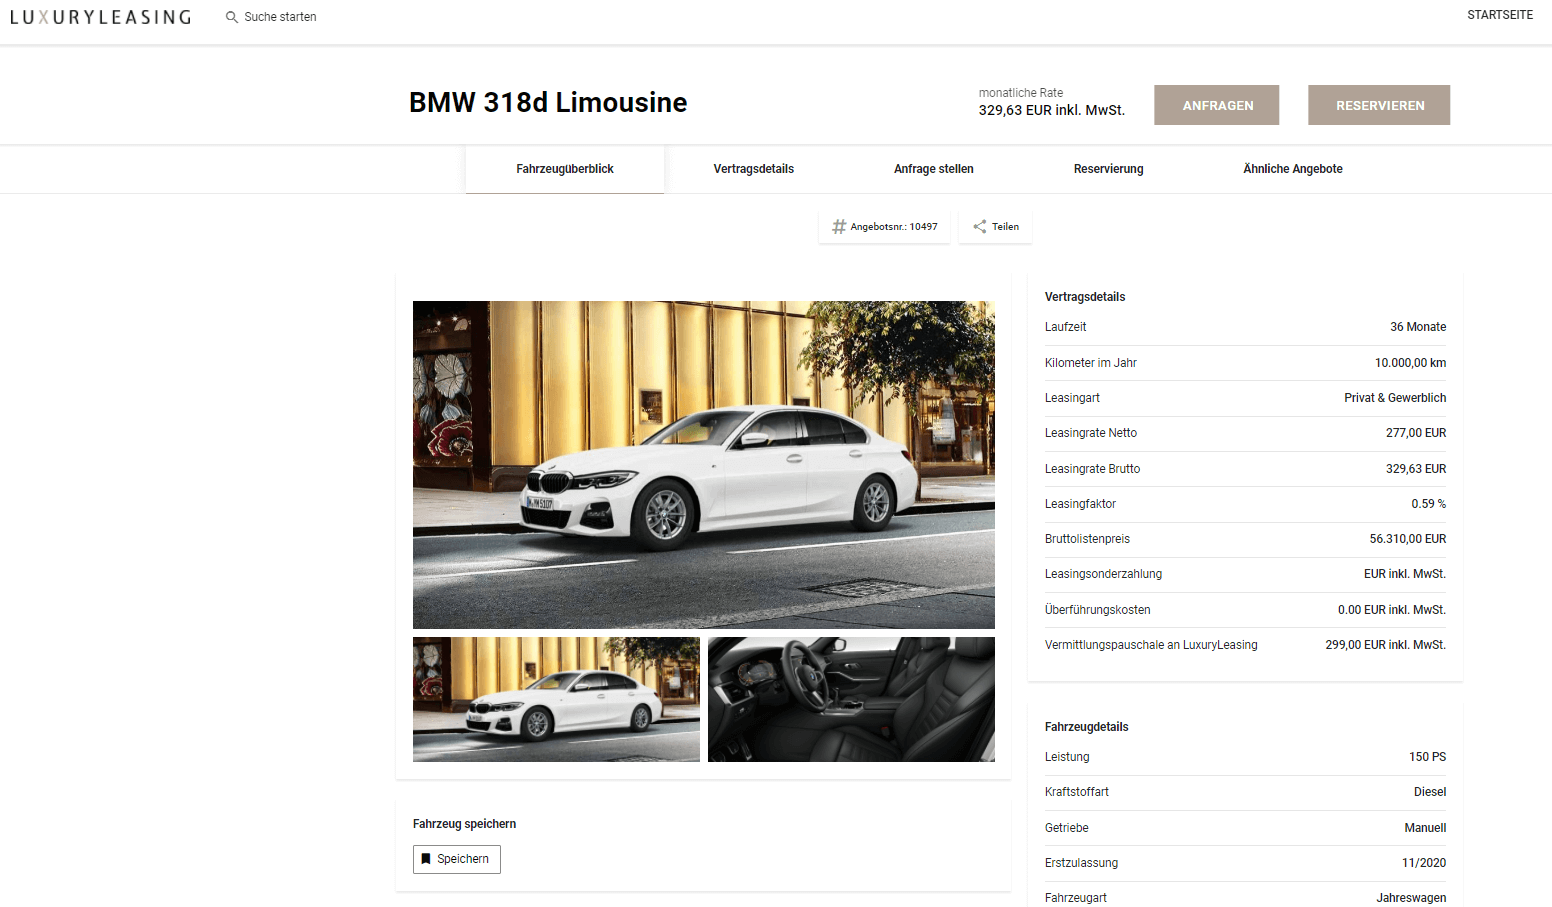Screen dimensions: 1552x907
Task: Click the Leasingrate Netto 277,00 EUR value
Action: click(x=1416, y=433)
